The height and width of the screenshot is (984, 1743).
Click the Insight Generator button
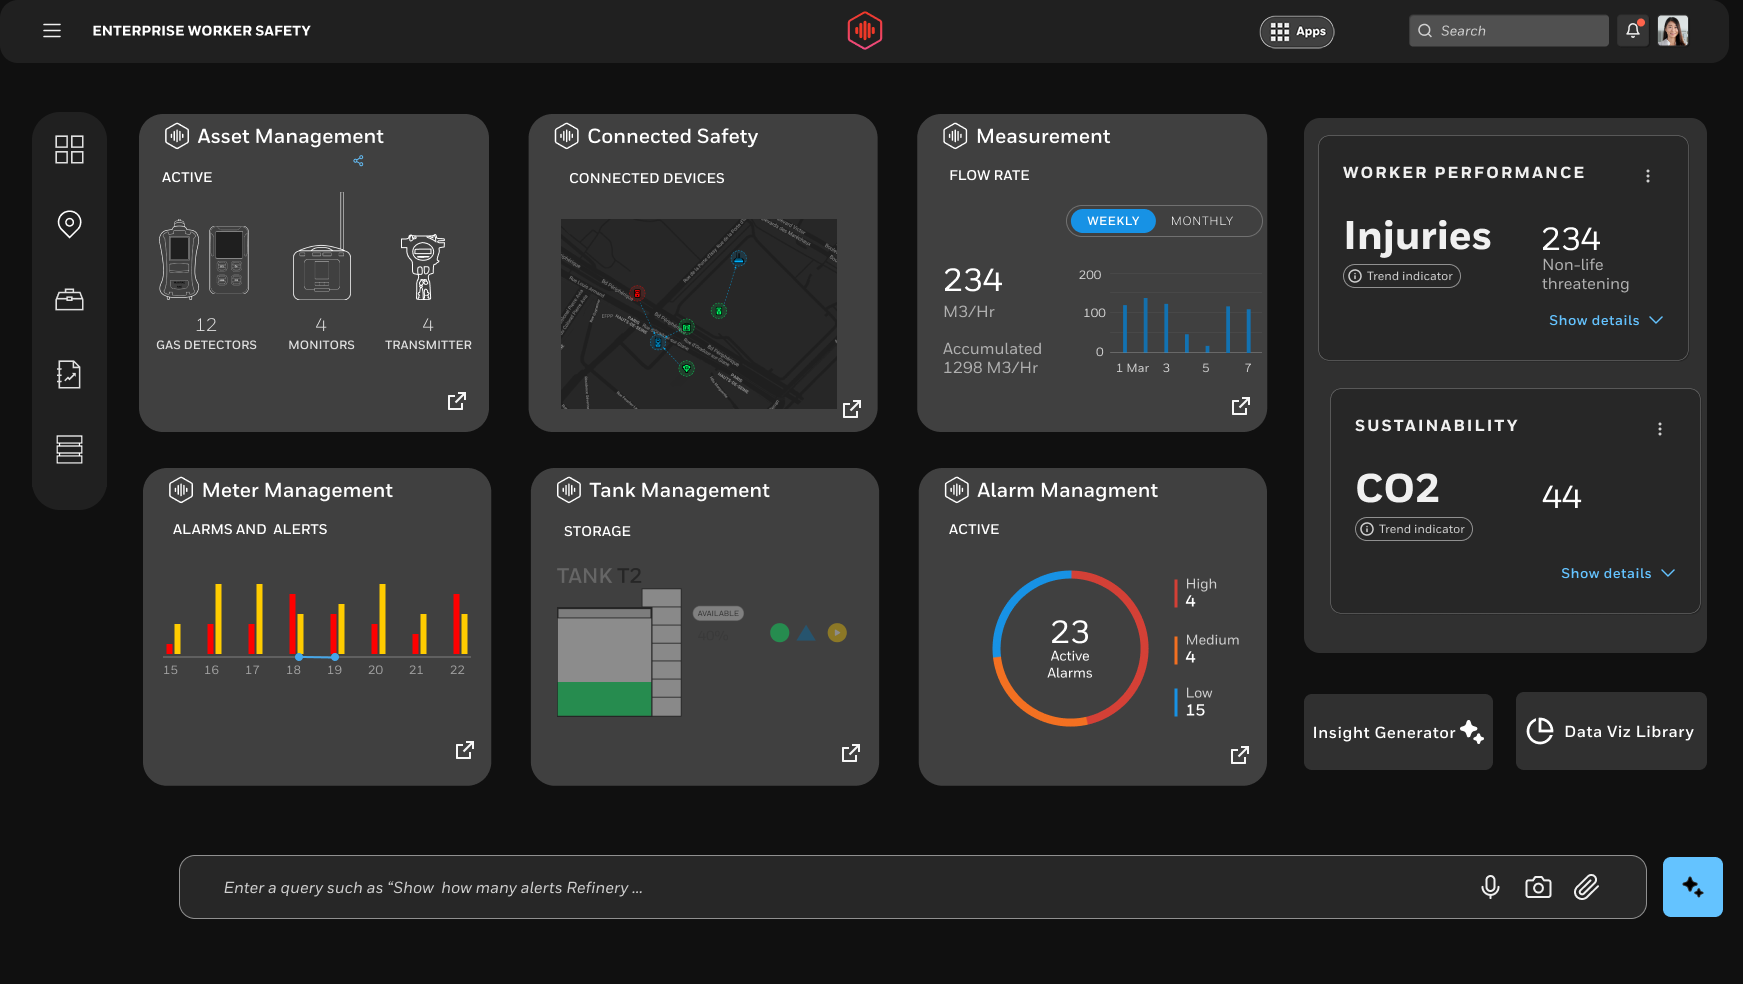(1398, 732)
